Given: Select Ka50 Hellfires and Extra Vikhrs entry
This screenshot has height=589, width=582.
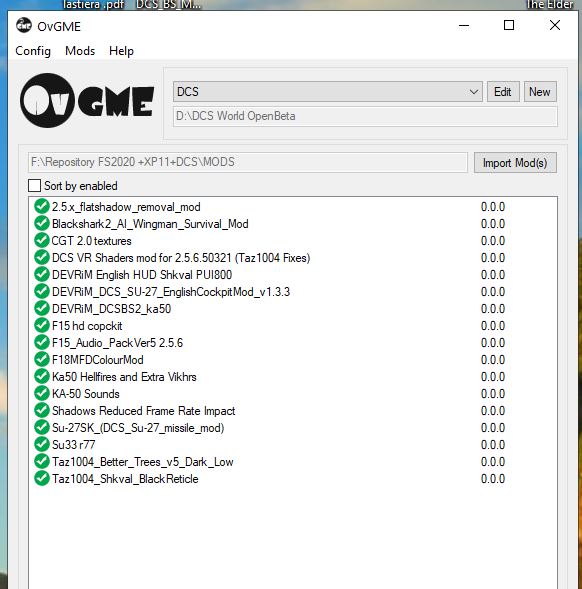Looking at the screenshot, I should pos(124,377).
